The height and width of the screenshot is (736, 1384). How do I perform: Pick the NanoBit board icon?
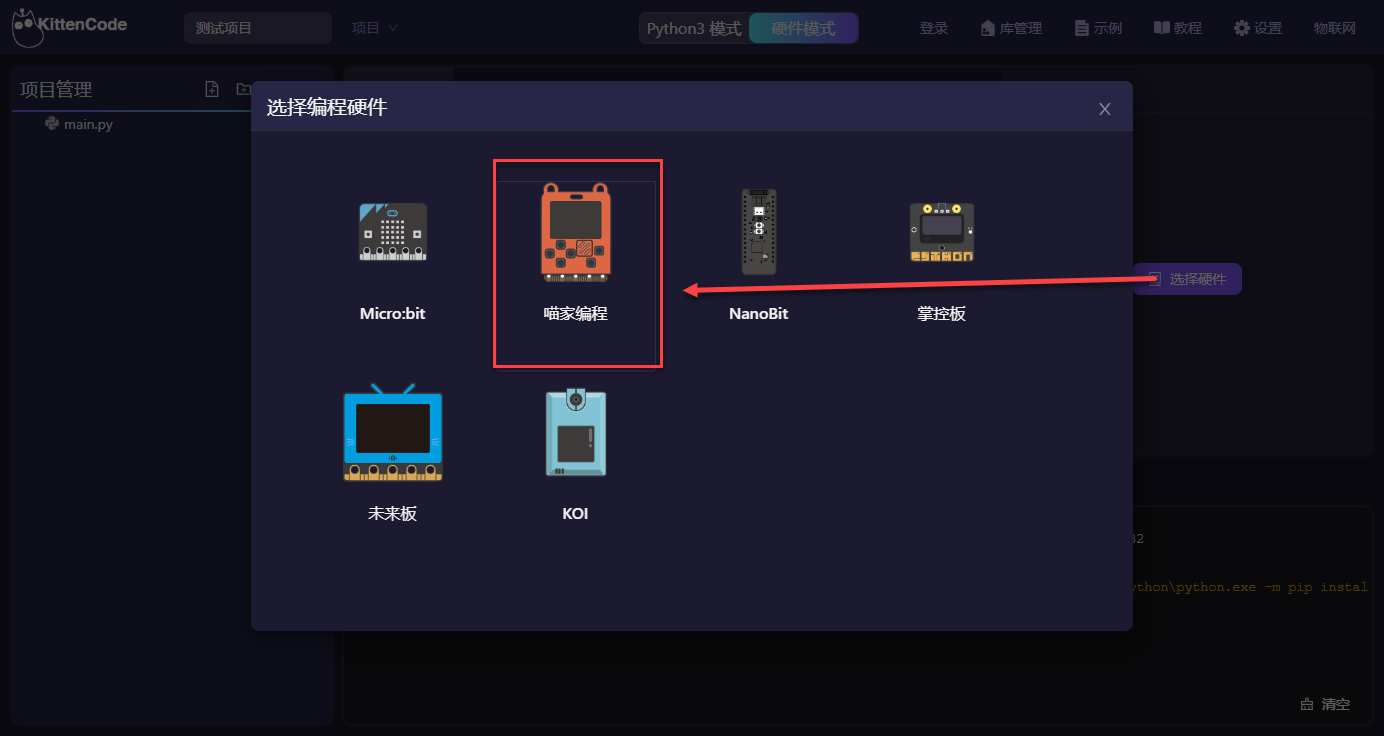pyautogui.click(x=758, y=232)
